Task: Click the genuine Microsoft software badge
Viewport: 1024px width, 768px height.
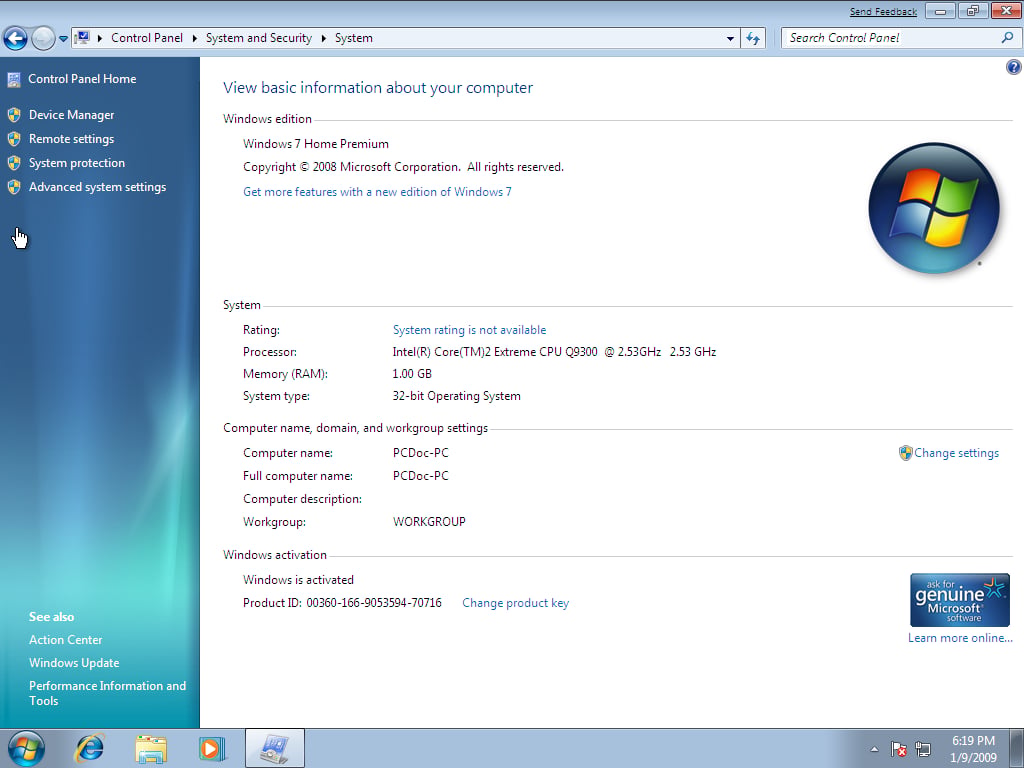Action: [959, 600]
